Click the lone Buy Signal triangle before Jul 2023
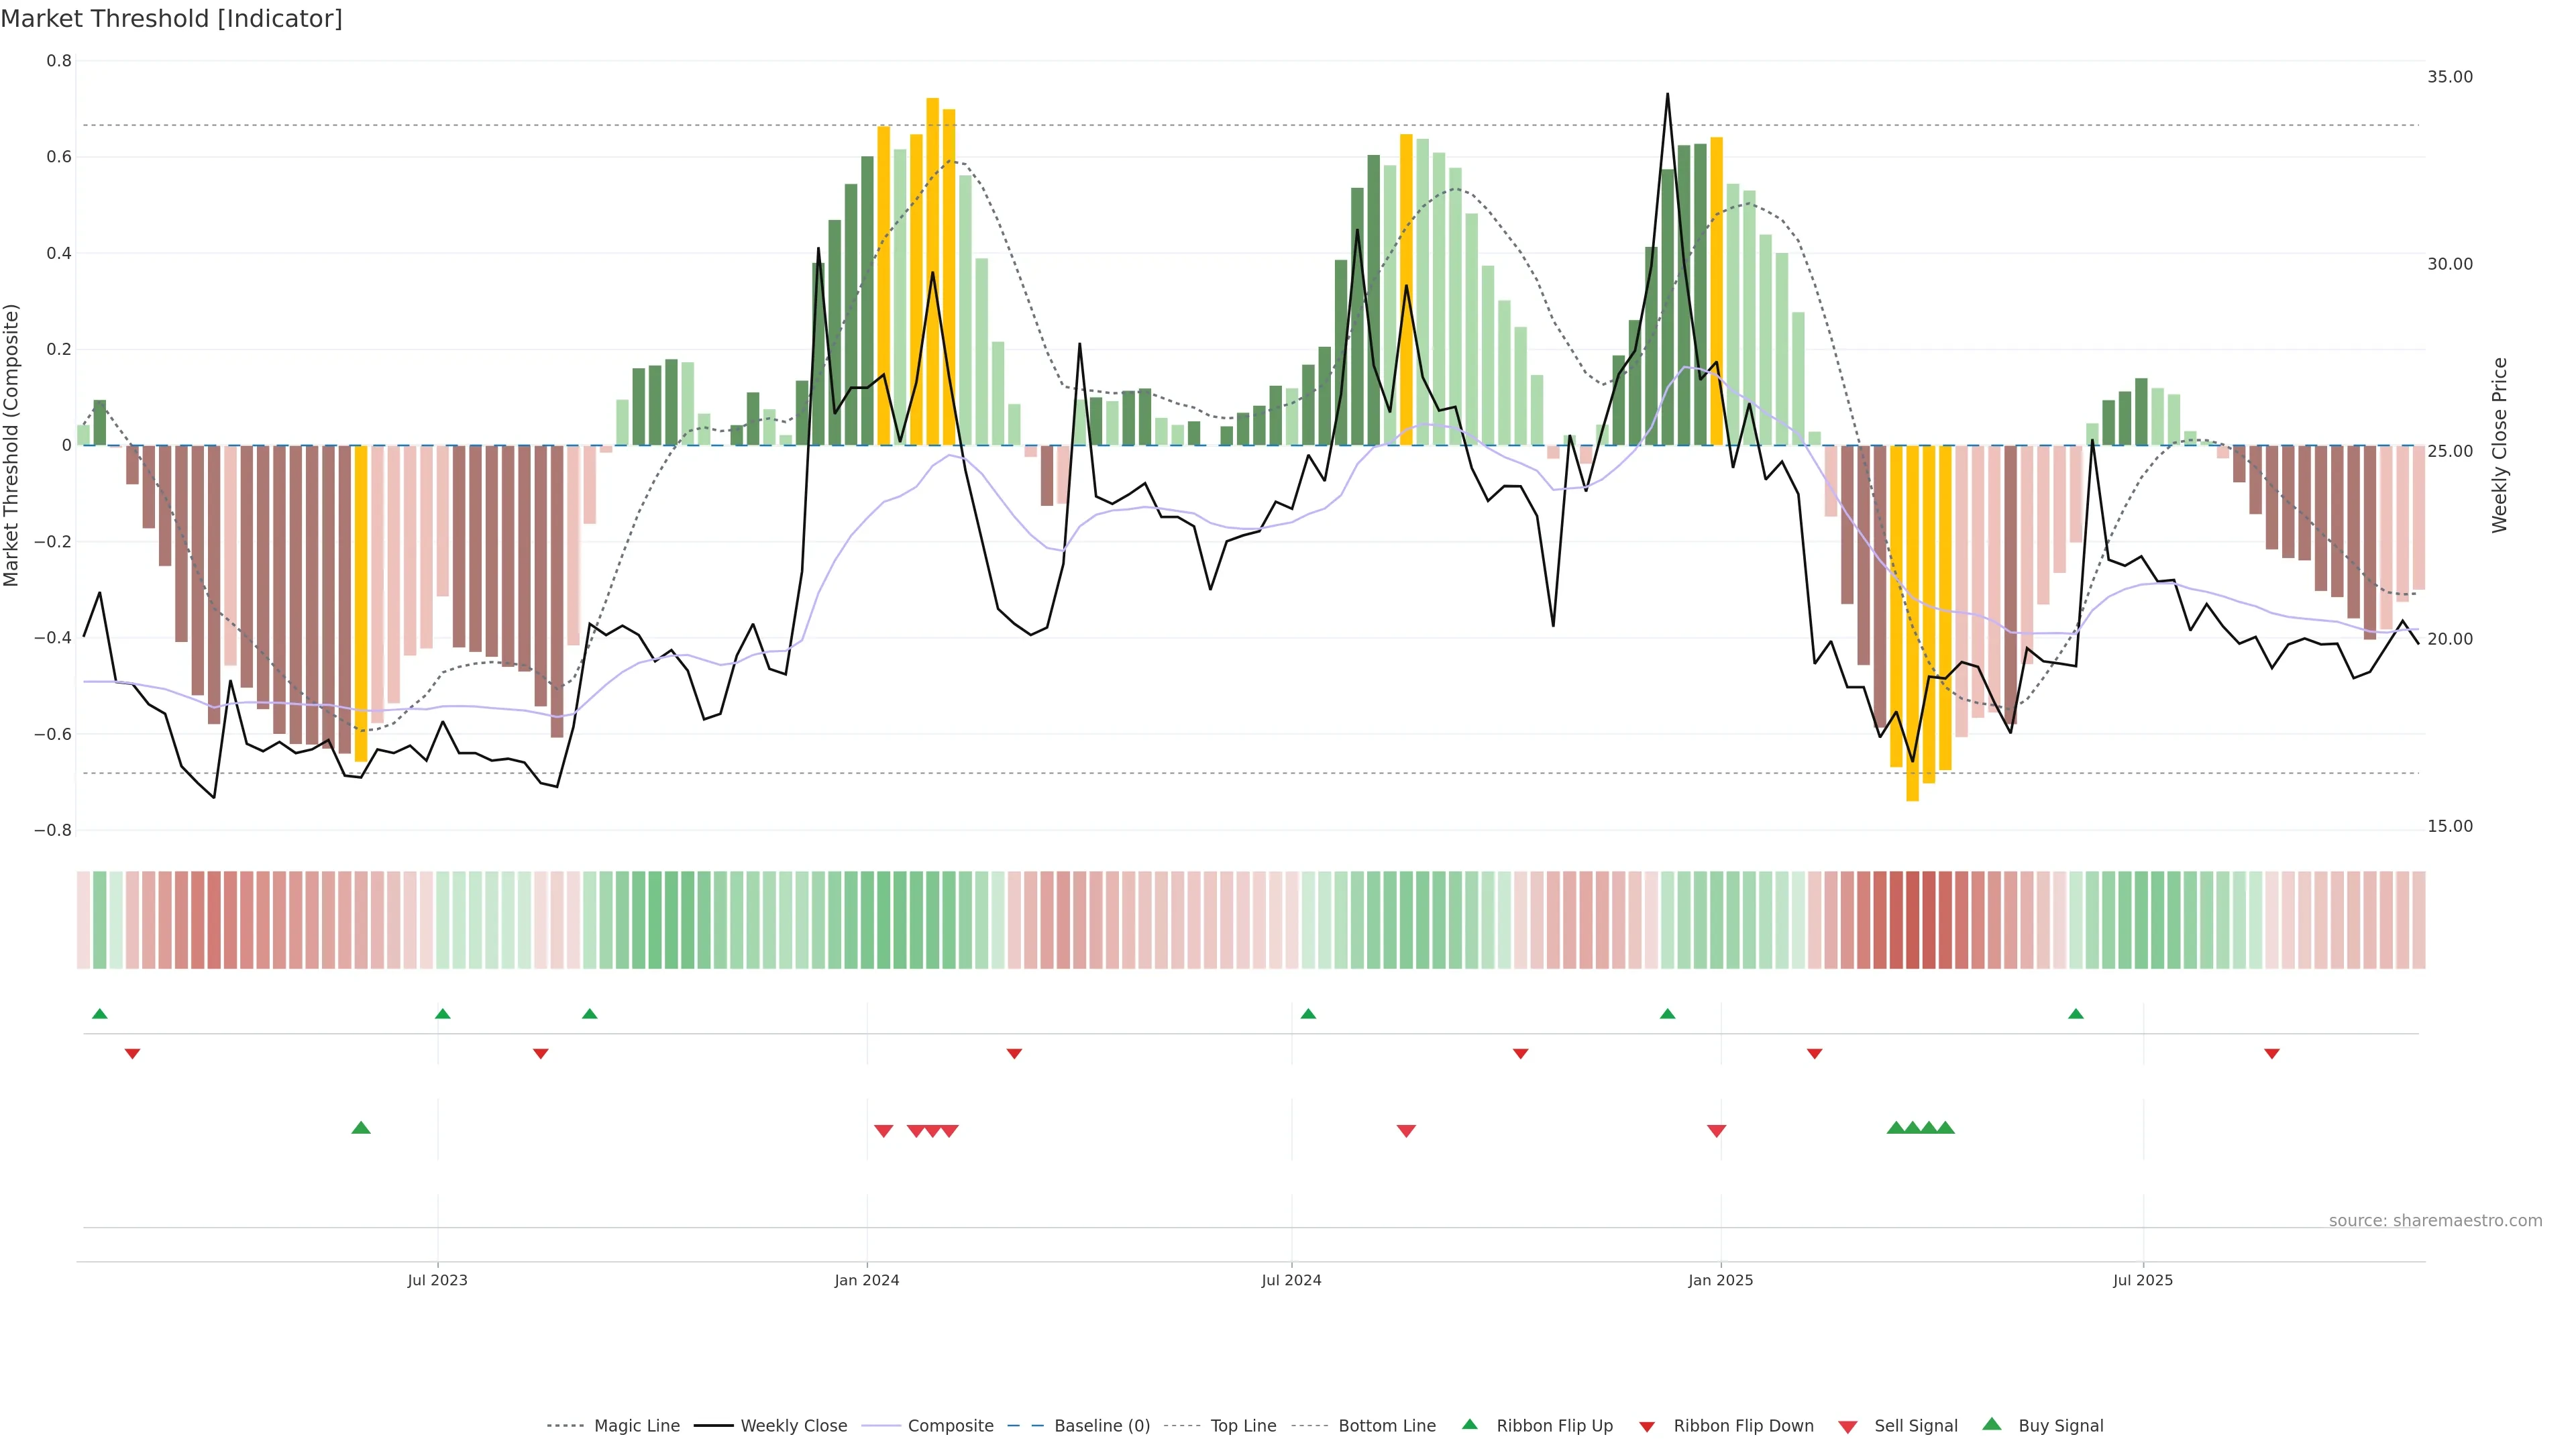This screenshot has height=1449, width=2576. [361, 1128]
